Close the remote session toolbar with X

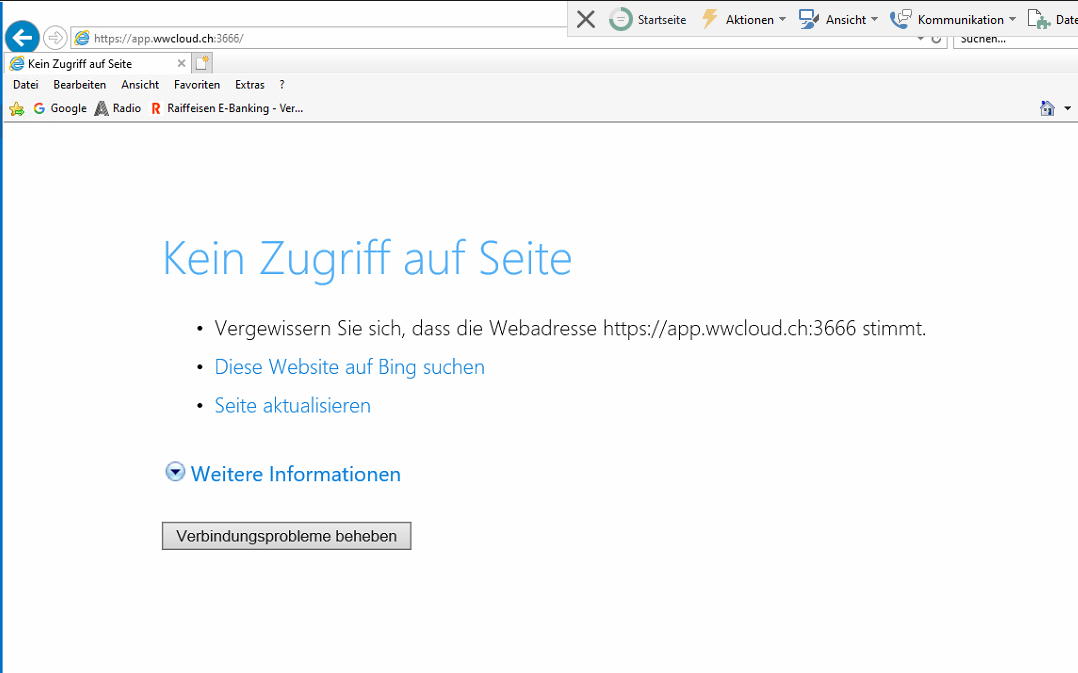(x=586, y=19)
